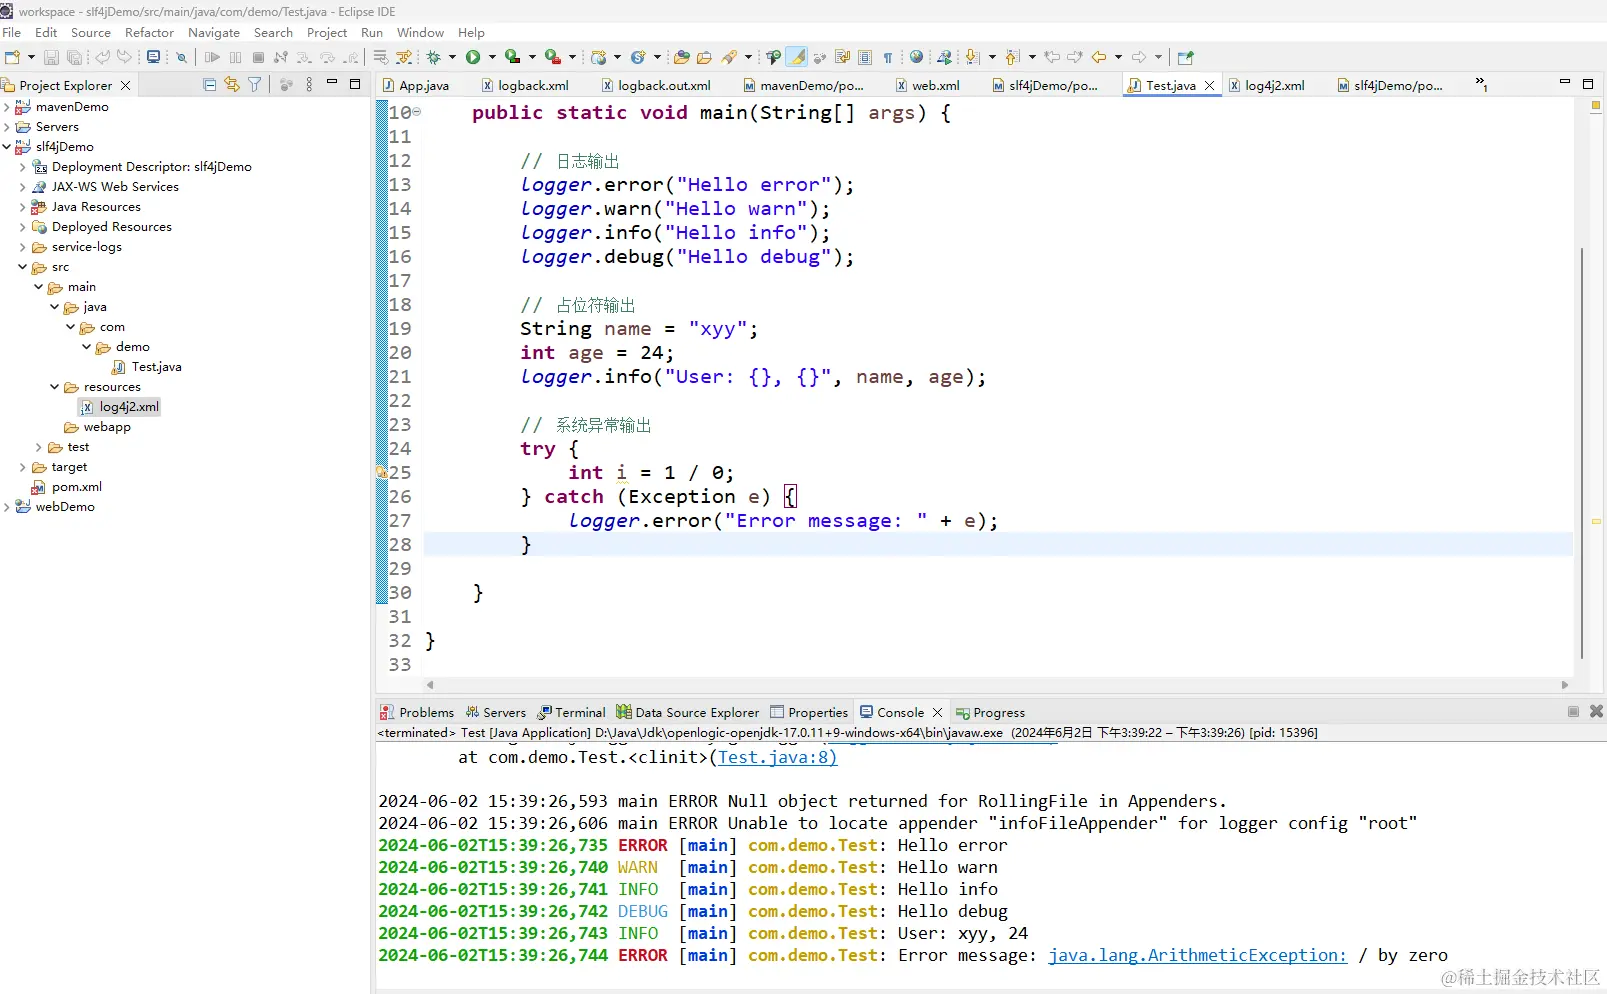Switch to the Terminal view tab

click(572, 712)
